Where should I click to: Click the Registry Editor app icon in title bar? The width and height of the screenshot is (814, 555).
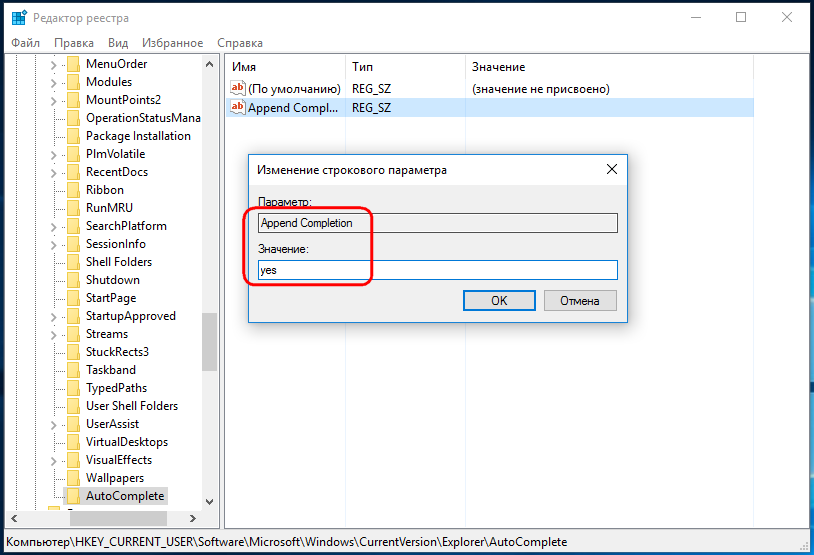(x=19, y=17)
